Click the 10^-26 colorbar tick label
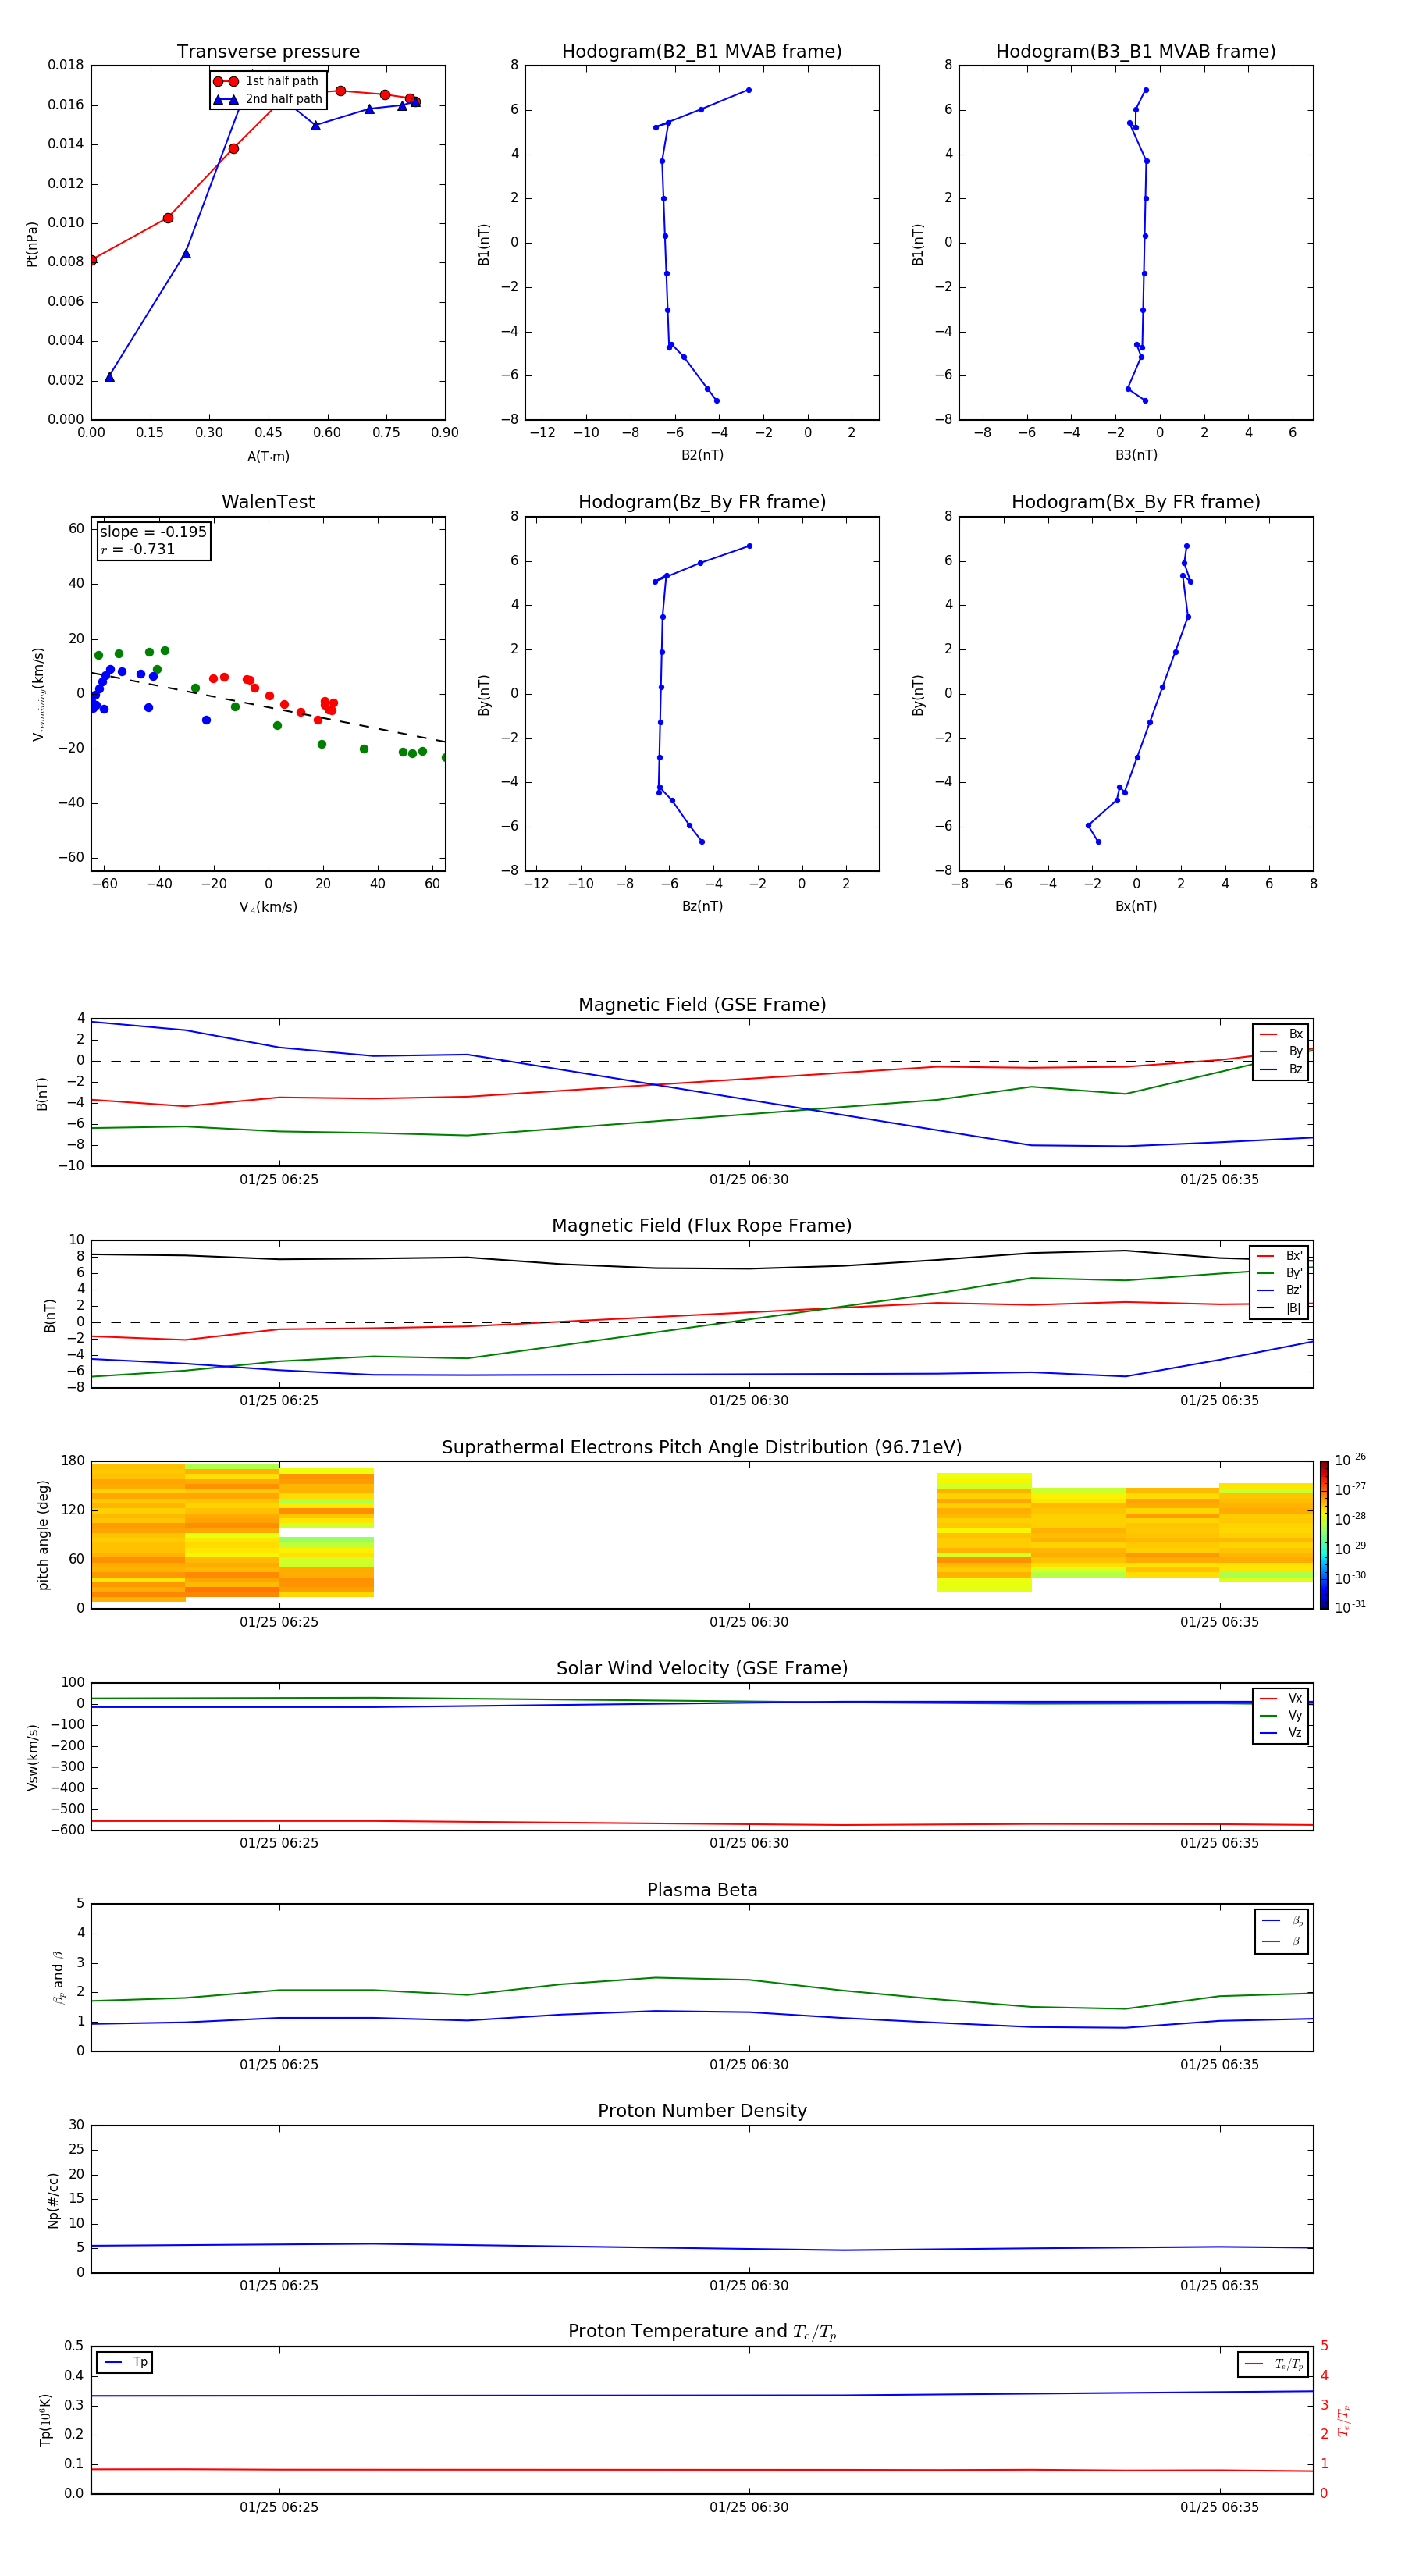This screenshot has height=2576, width=1405. [x=1350, y=1460]
